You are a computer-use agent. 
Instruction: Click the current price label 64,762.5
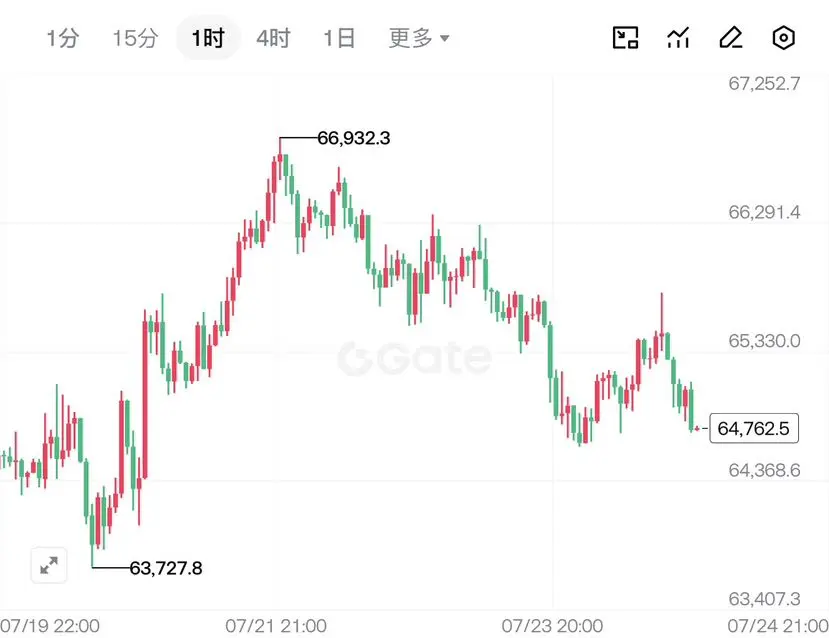tap(754, 429)
